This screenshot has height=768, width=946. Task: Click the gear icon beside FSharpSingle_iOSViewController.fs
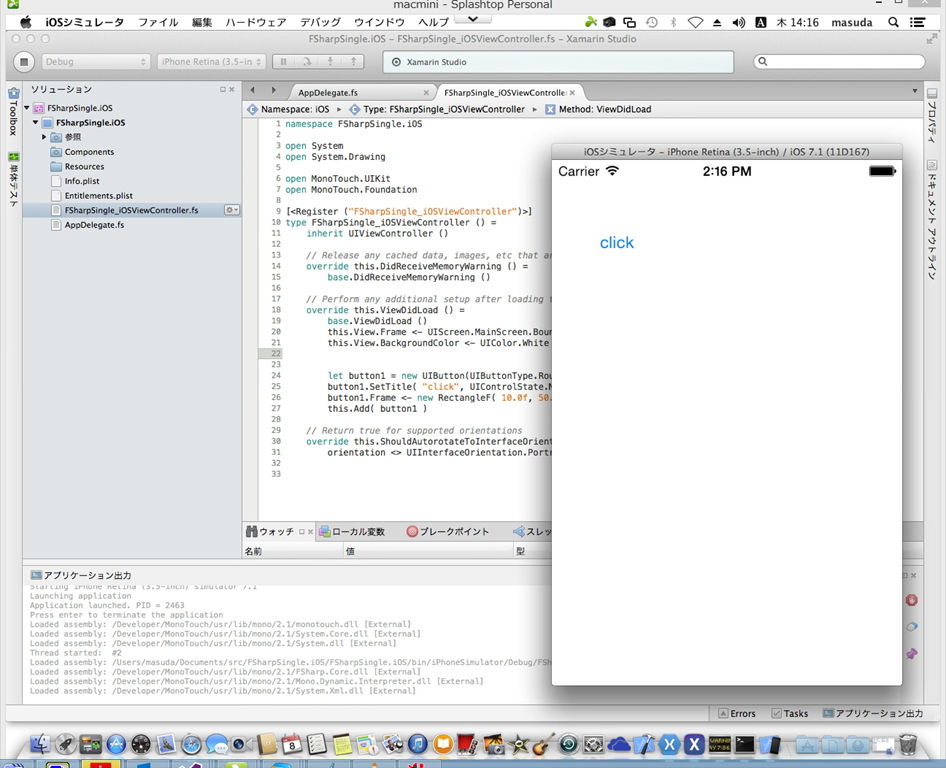(231, 210)
